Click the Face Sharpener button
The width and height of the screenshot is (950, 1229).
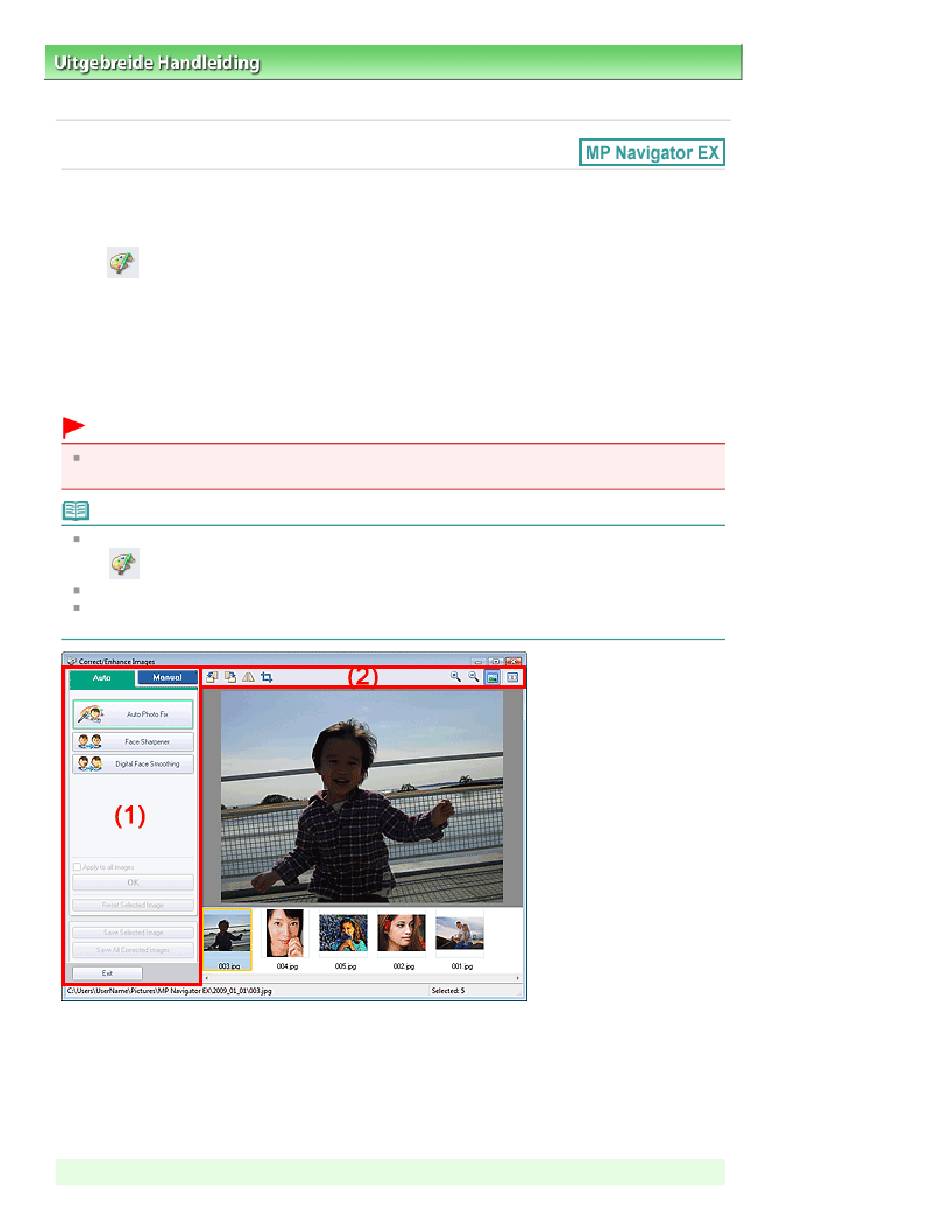(133, 742)
